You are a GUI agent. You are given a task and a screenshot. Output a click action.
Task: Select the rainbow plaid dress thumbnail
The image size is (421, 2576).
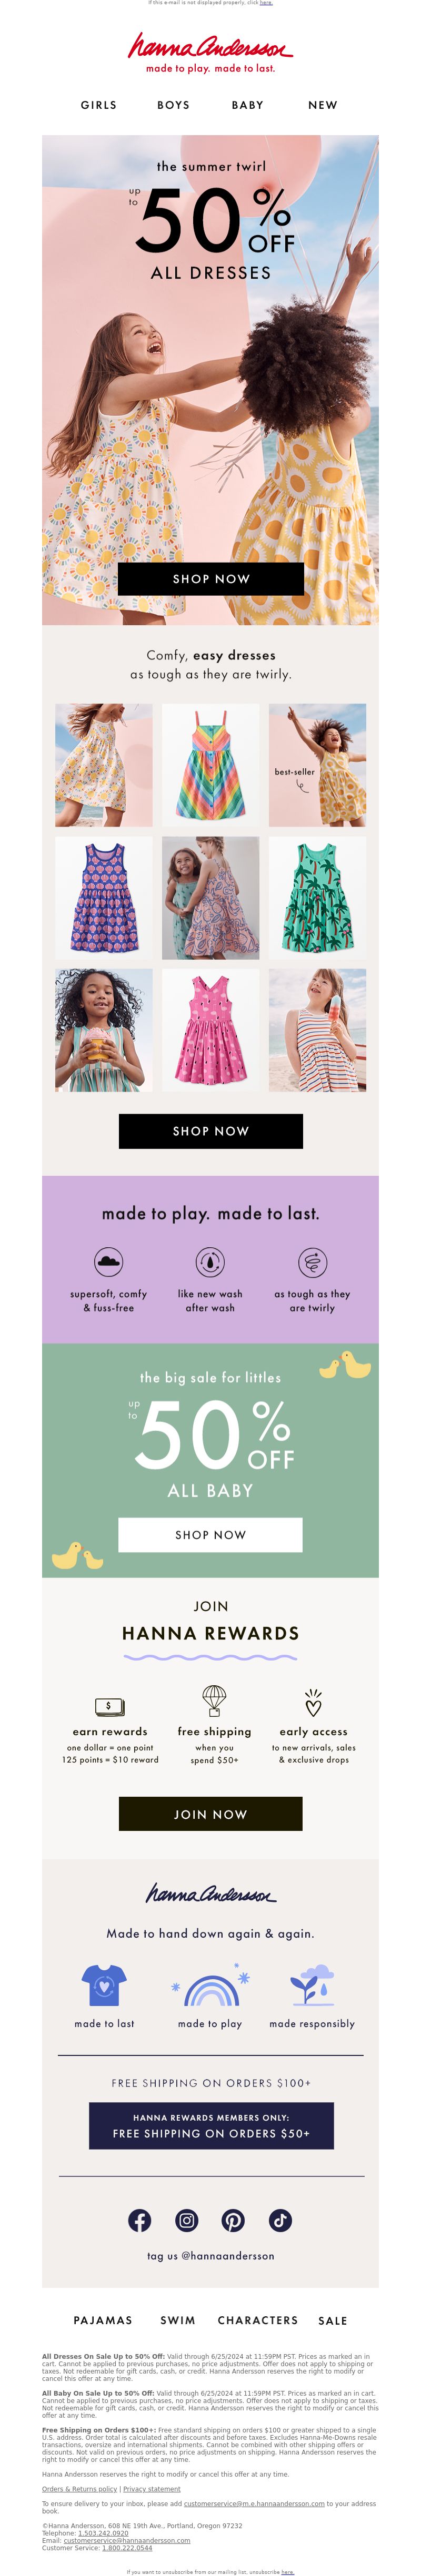click(211, 765)
